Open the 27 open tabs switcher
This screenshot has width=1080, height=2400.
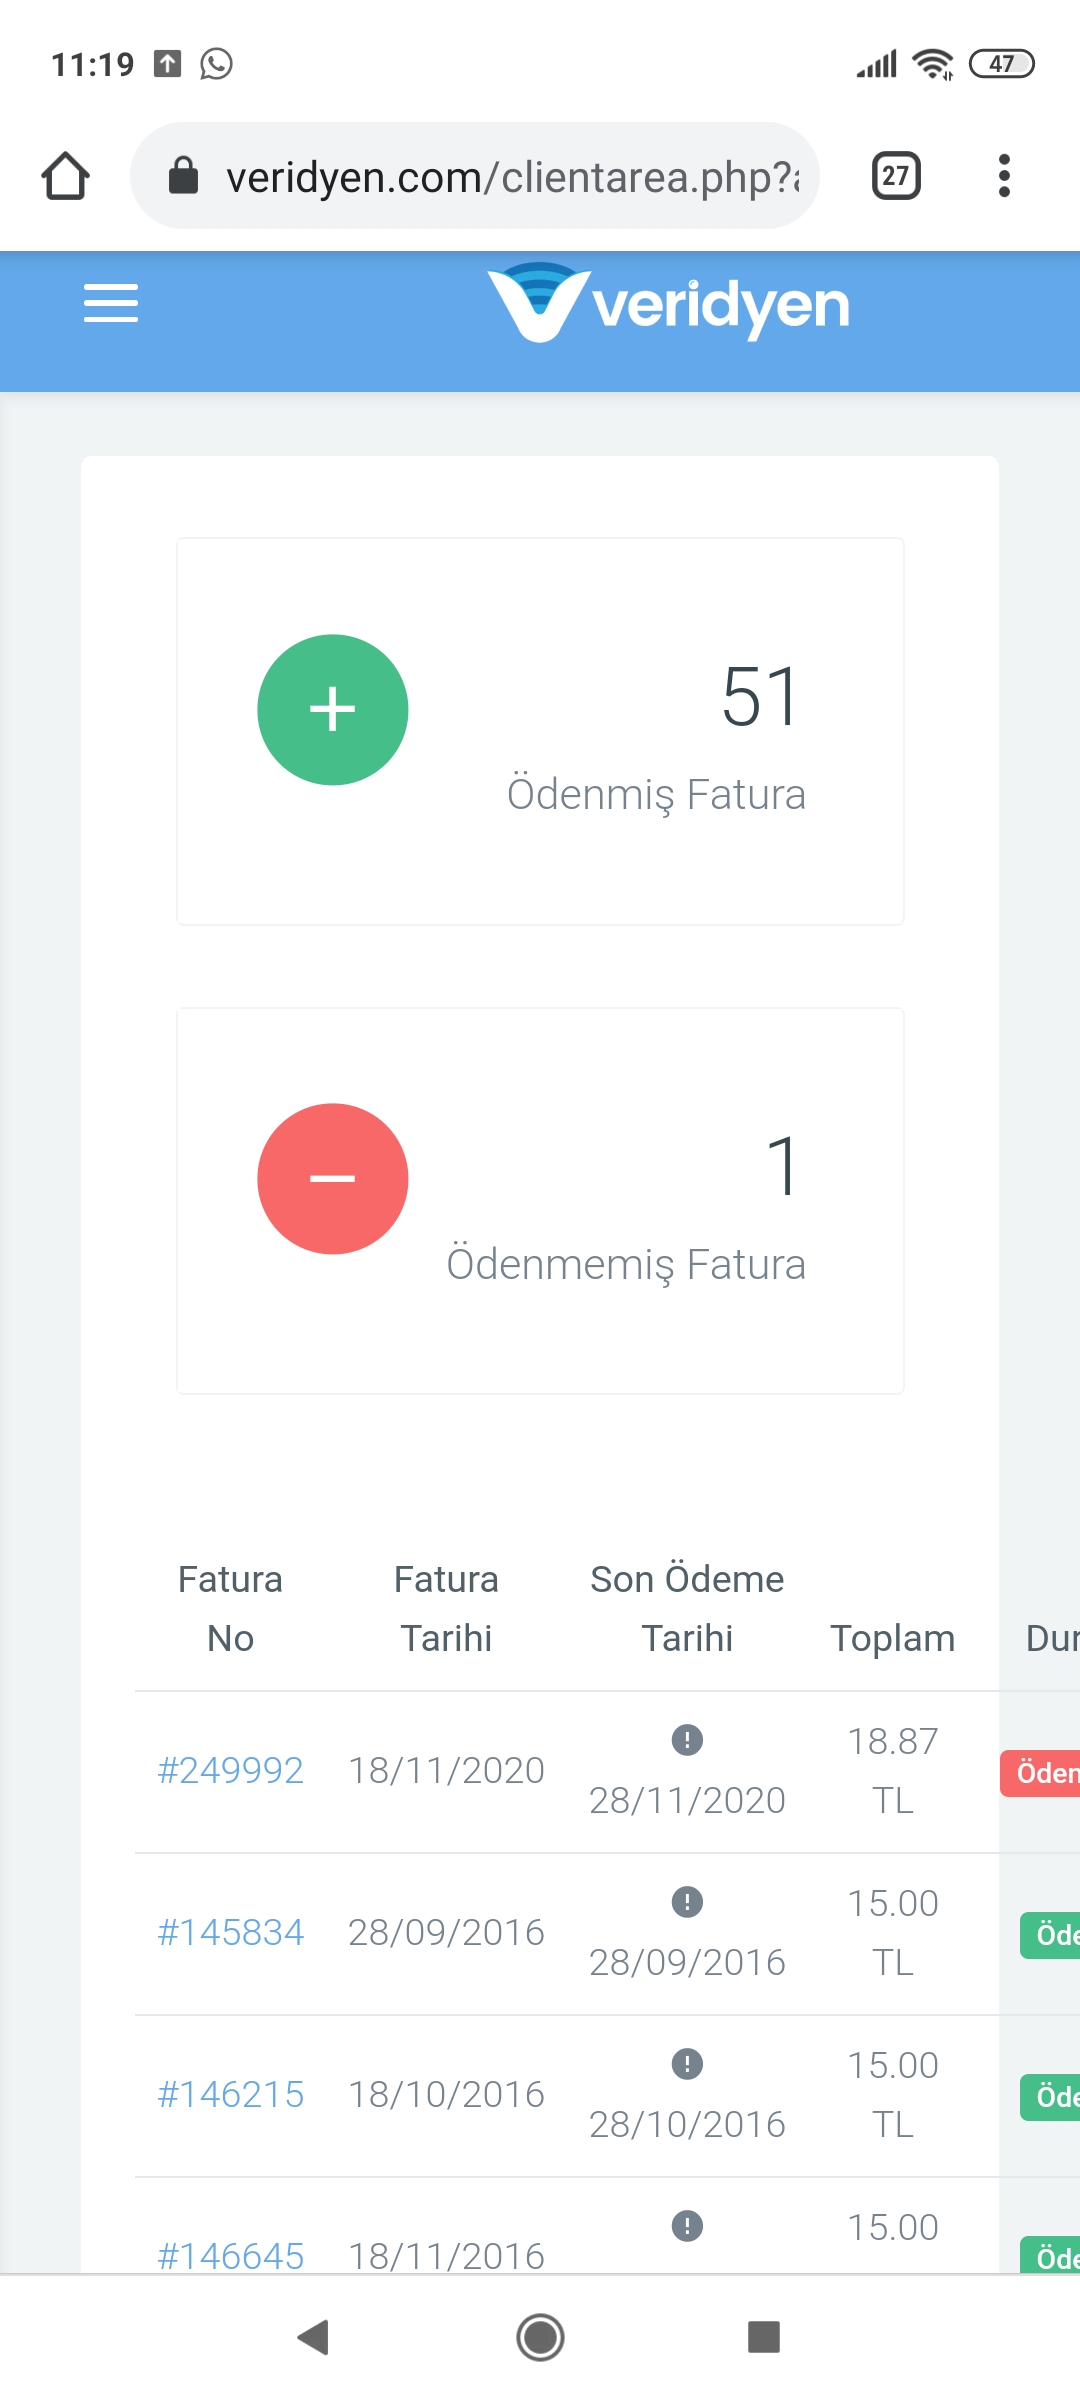[x=896, y=176]
